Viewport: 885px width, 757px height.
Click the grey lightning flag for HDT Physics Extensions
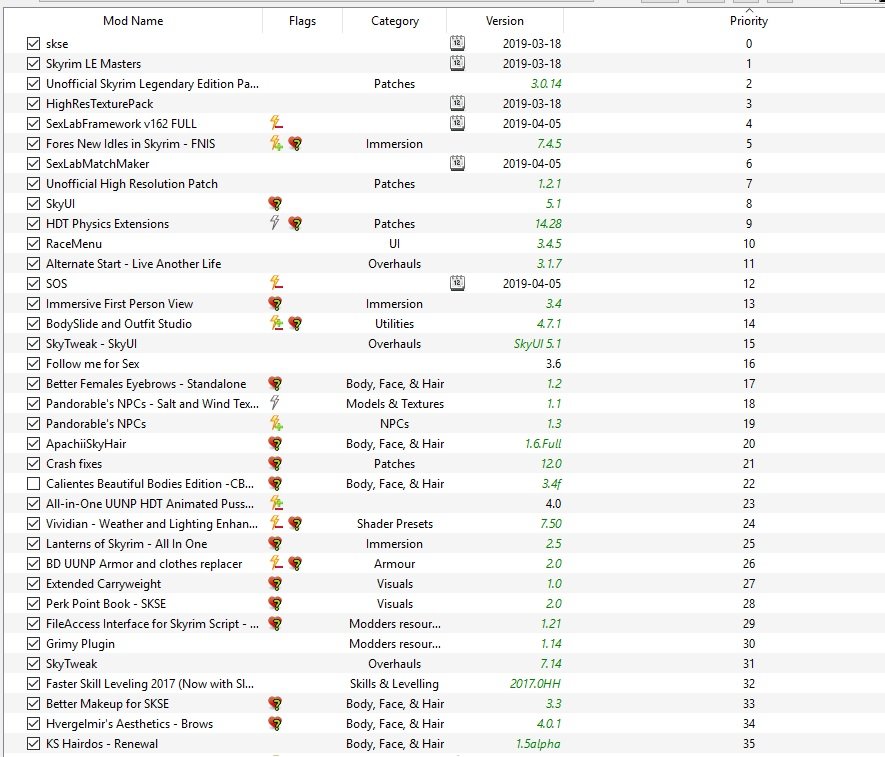point(274,222)
